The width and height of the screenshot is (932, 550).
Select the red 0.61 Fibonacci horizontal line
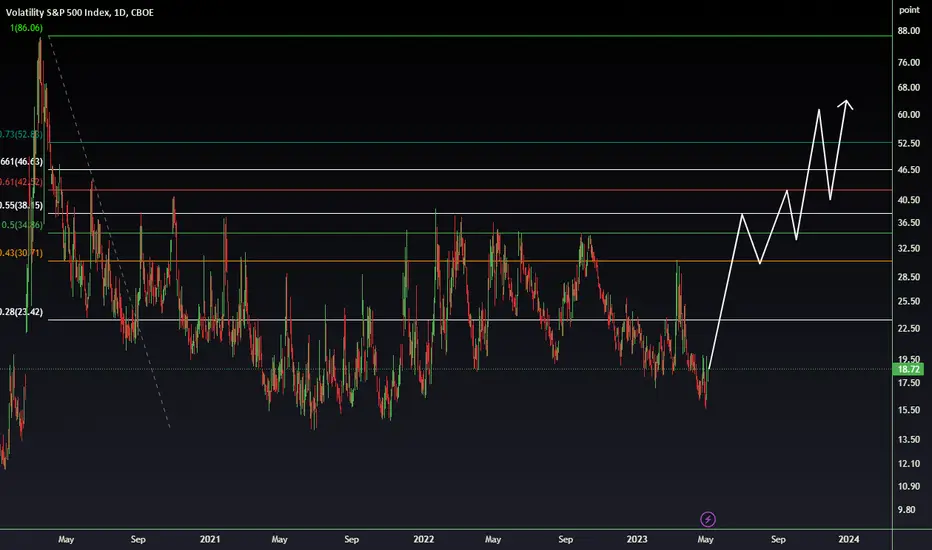470,190
